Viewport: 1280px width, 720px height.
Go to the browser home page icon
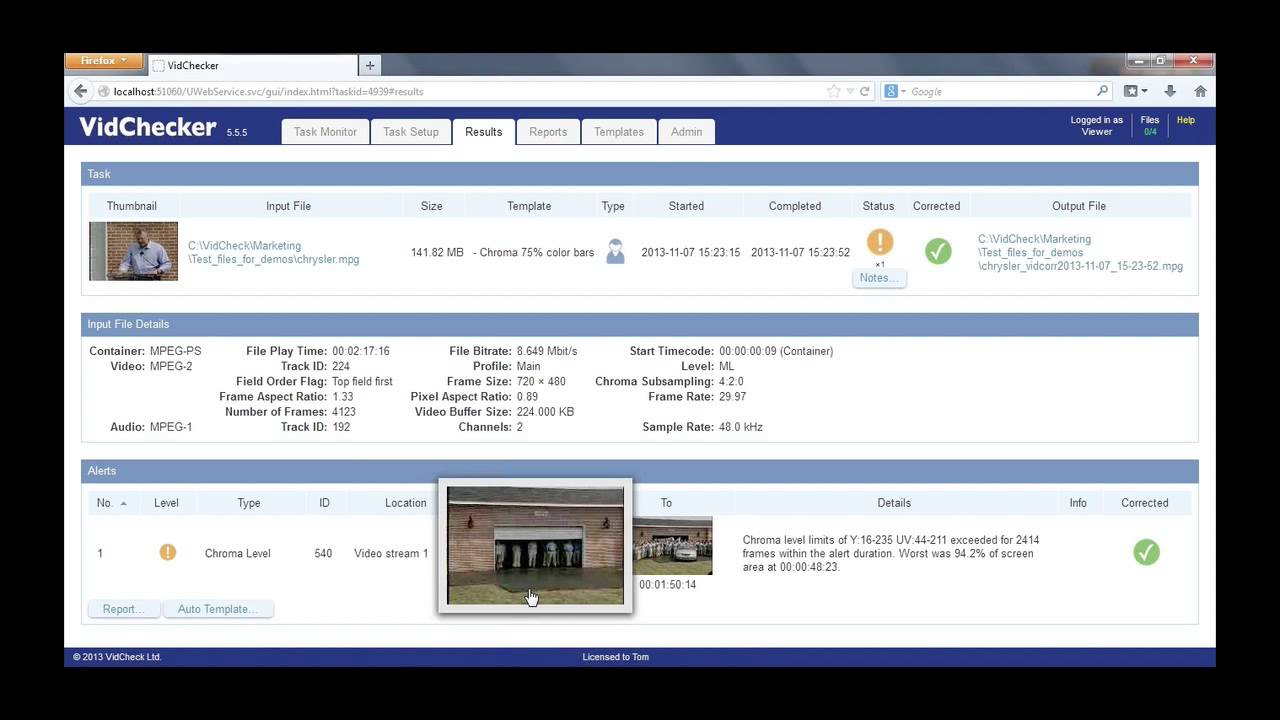coord(1200,91)
